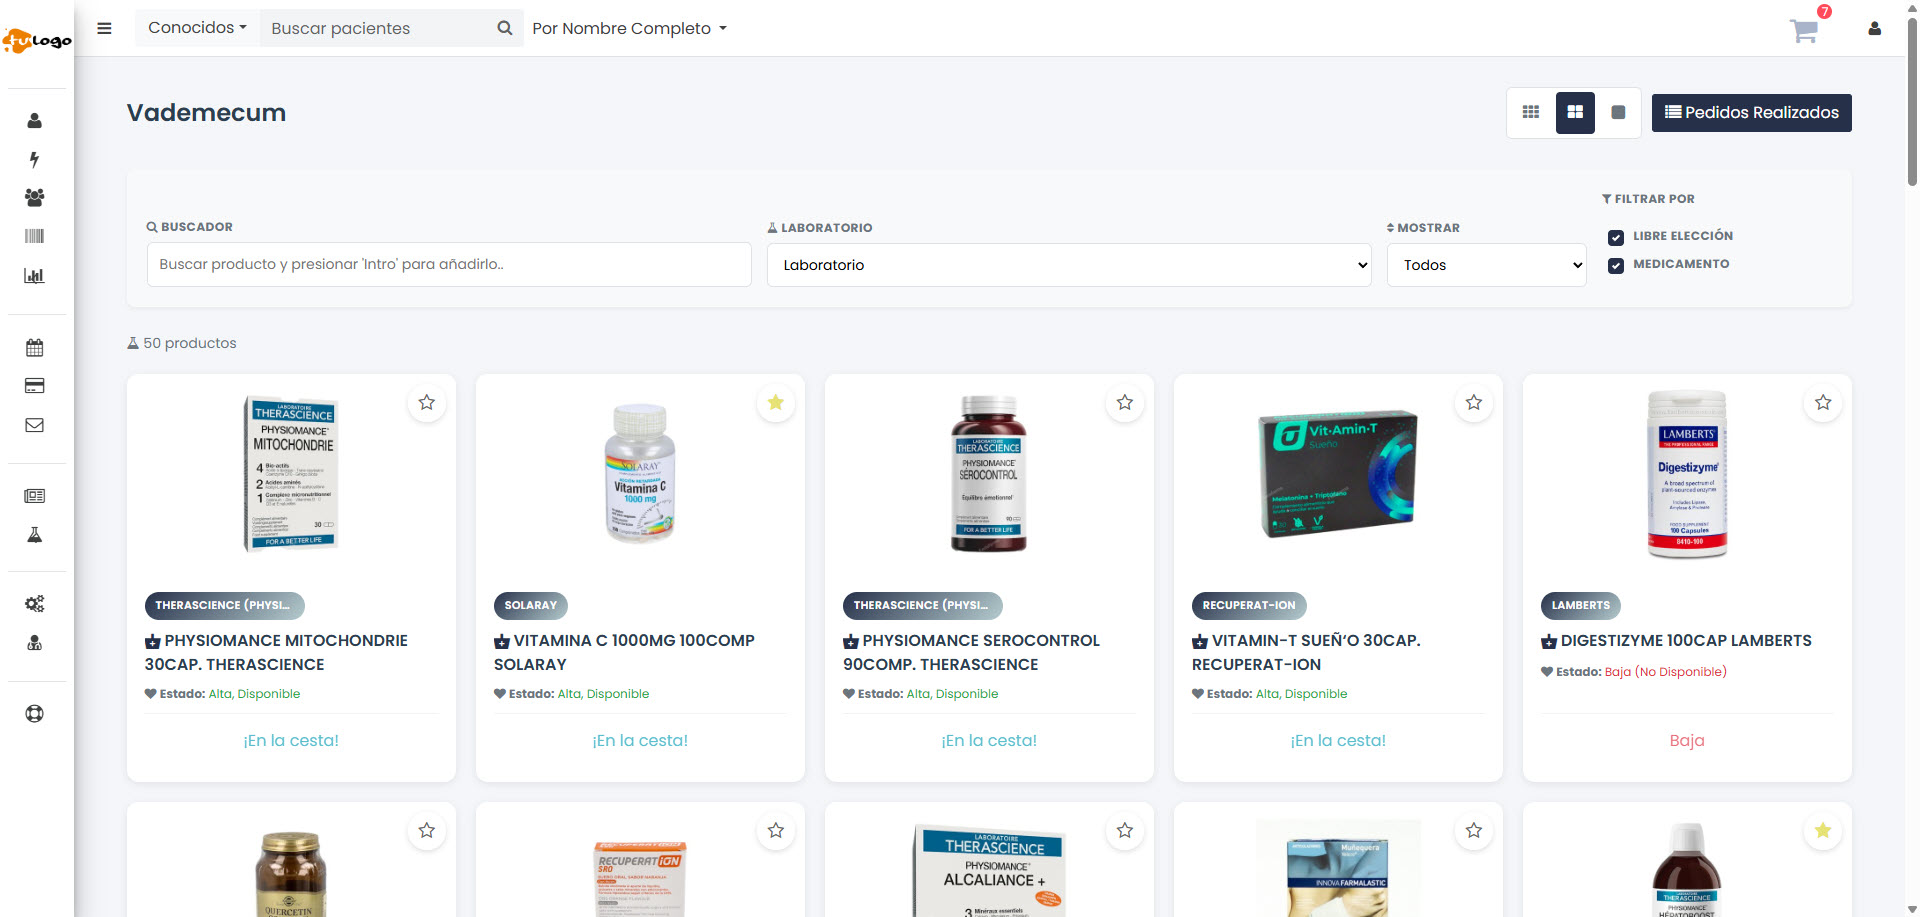
Task: Open the bar chart statistics sidebar icon
Action: click(x=35, y=276)
